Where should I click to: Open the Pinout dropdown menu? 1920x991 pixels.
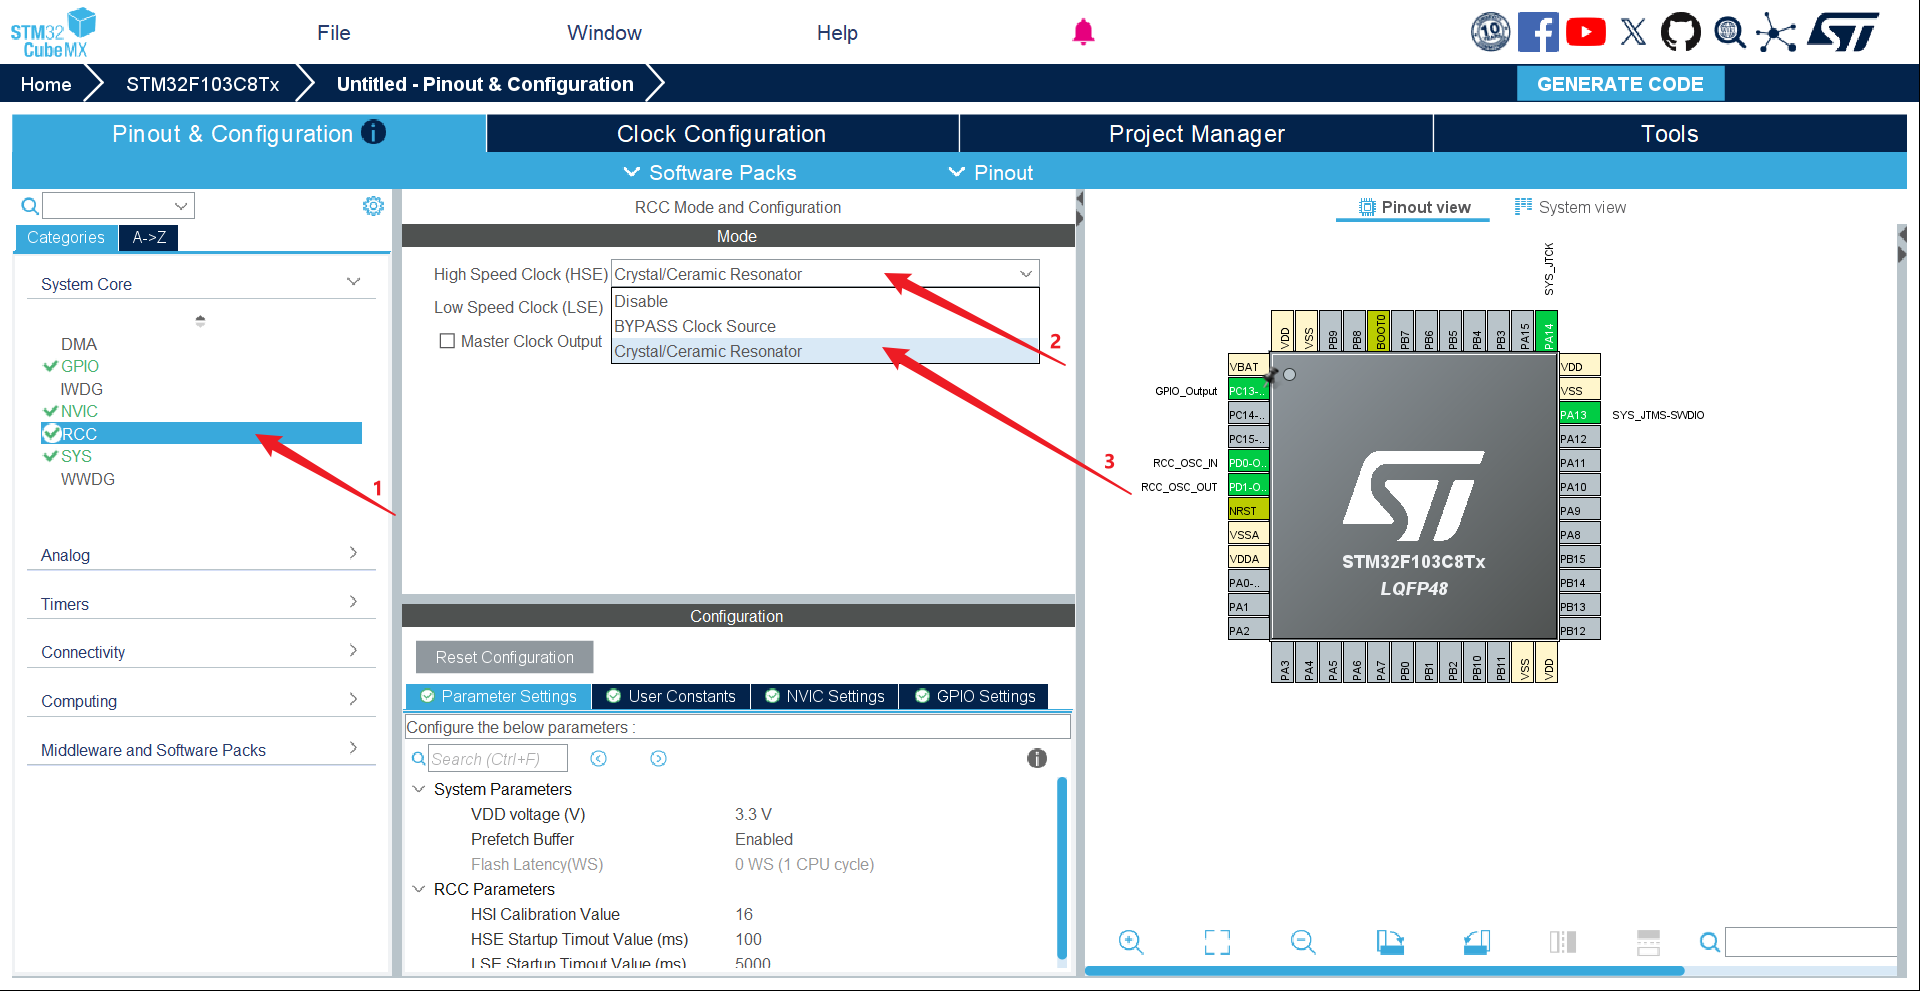tap(991, 173)
